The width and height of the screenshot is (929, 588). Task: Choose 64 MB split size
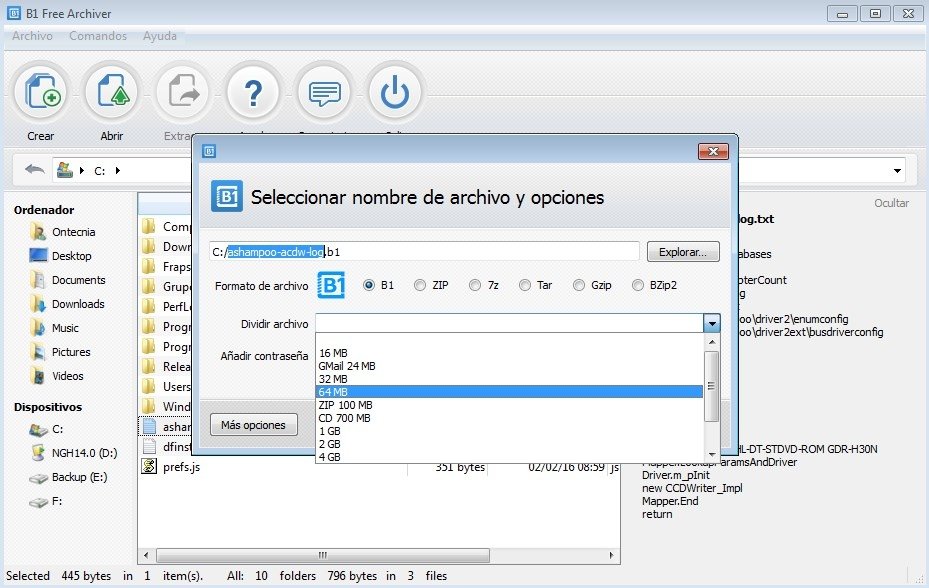click(x=510, y=392)
